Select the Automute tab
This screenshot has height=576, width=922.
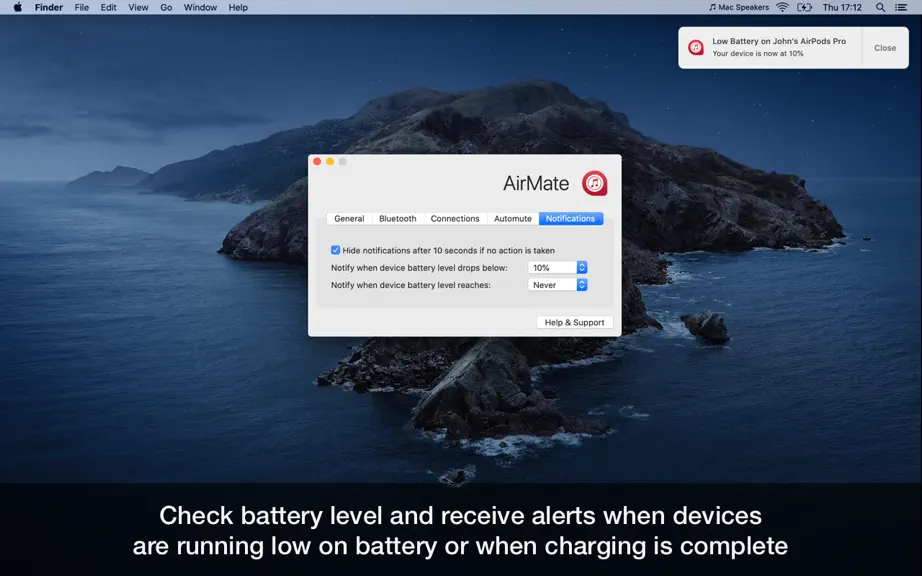tap(513, 219)
